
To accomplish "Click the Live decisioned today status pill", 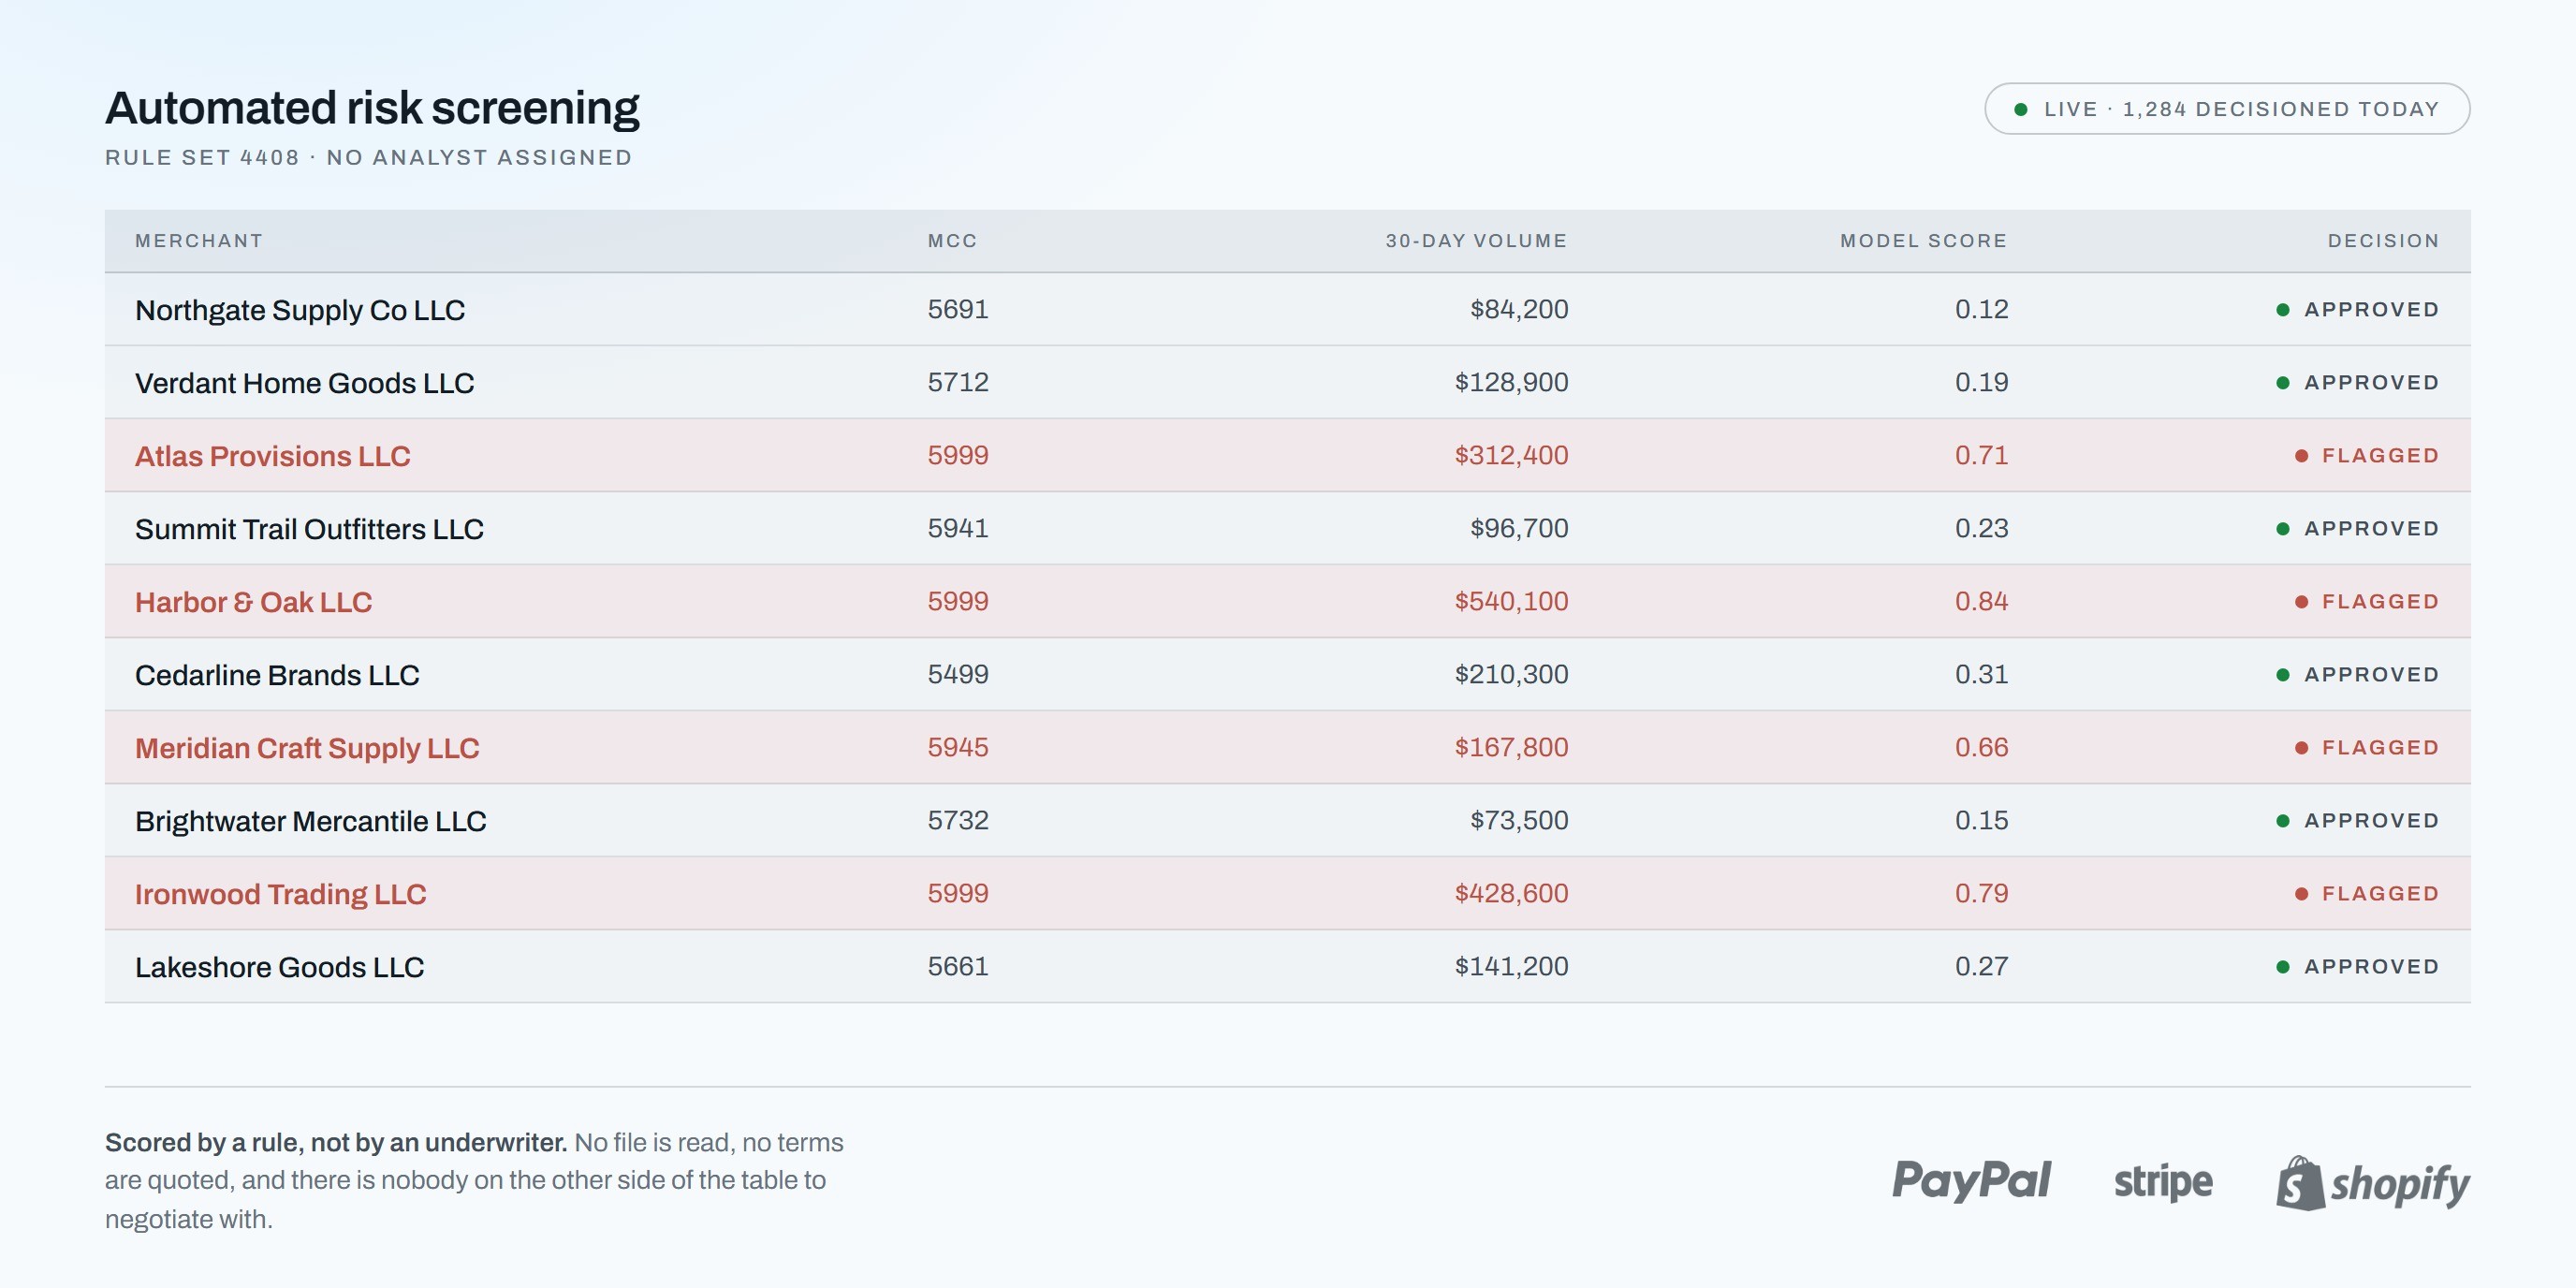I will [2227, 109].
